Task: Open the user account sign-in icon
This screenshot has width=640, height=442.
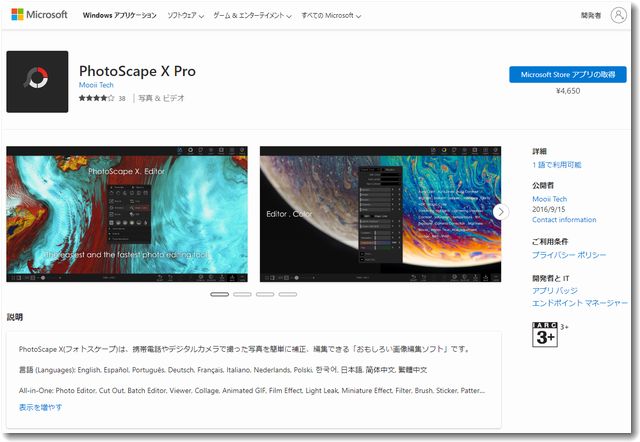Action: (x=618, y=15)
